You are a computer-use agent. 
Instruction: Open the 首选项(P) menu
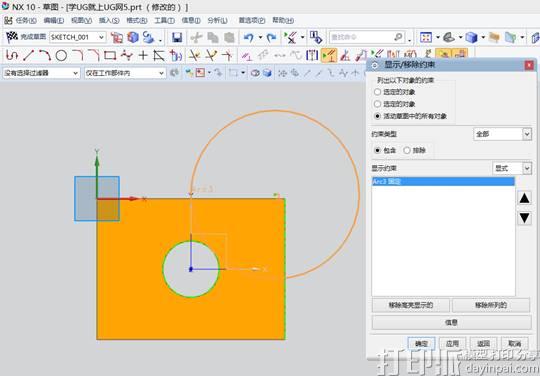click(x=252, y=20)
